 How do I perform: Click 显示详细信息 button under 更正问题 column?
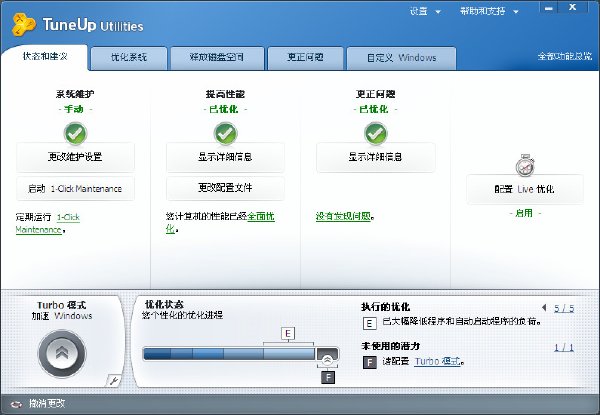375,157
